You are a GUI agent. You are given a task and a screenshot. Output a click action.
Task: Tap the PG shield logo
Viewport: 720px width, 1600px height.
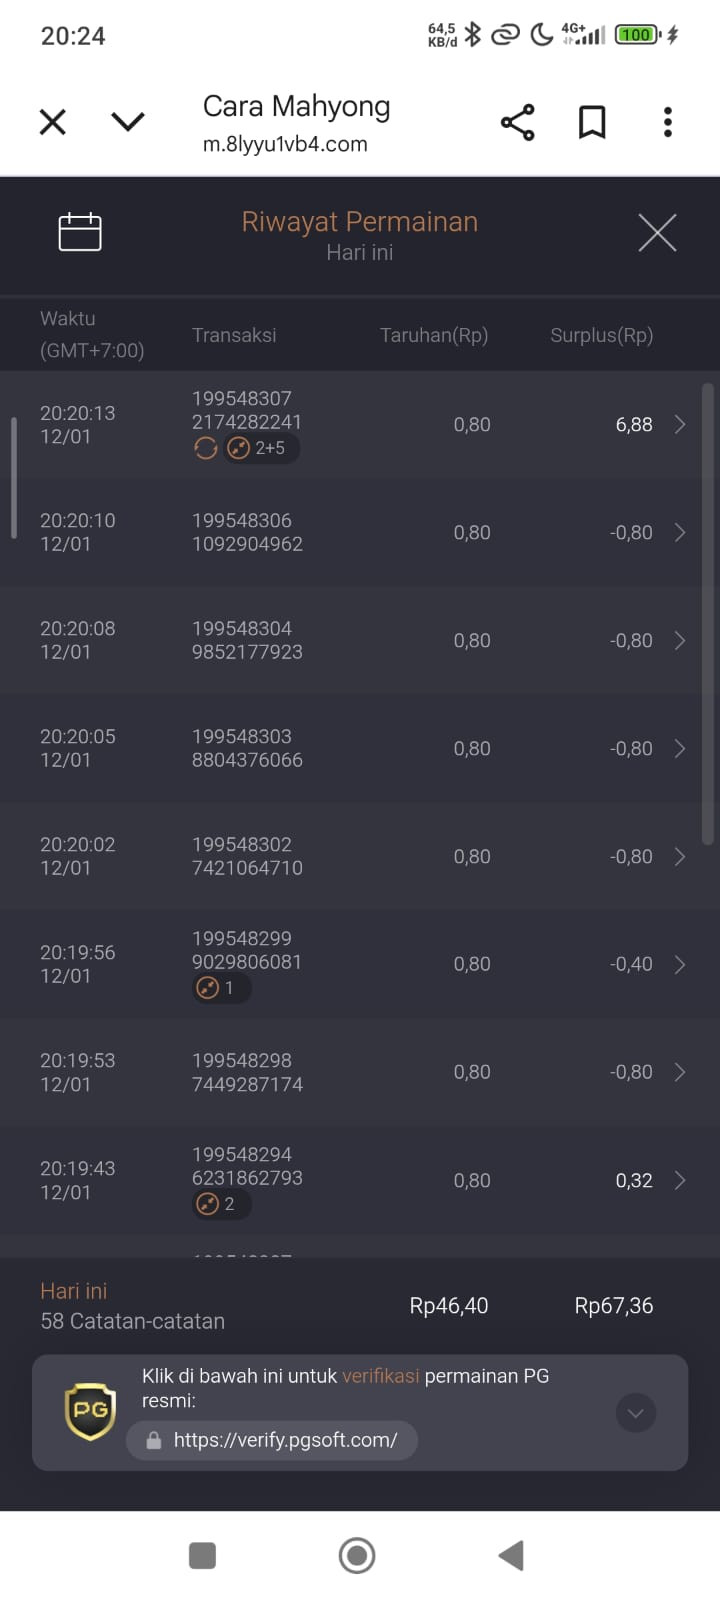tap(90, 1411)
